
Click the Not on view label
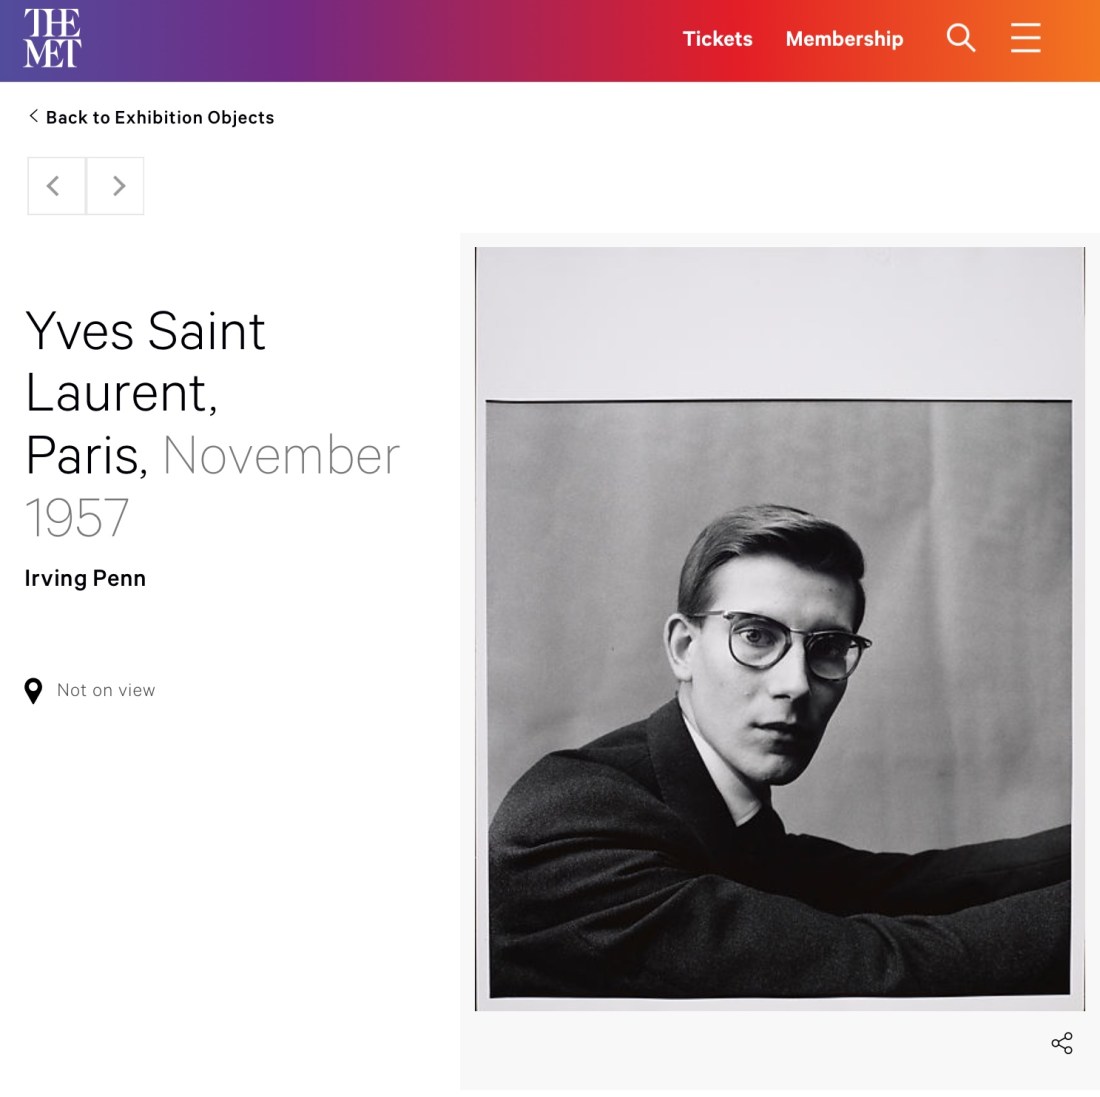point(106,690)
